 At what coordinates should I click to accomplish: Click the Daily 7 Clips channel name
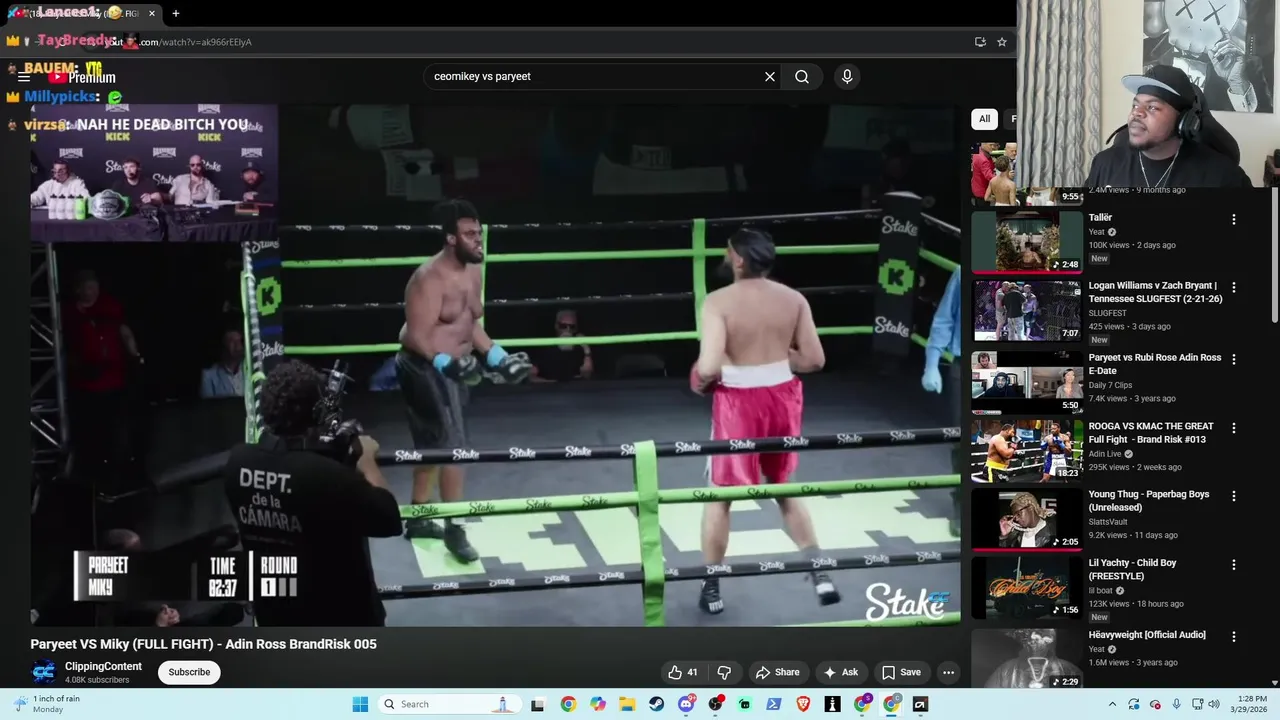point(1111,386)
